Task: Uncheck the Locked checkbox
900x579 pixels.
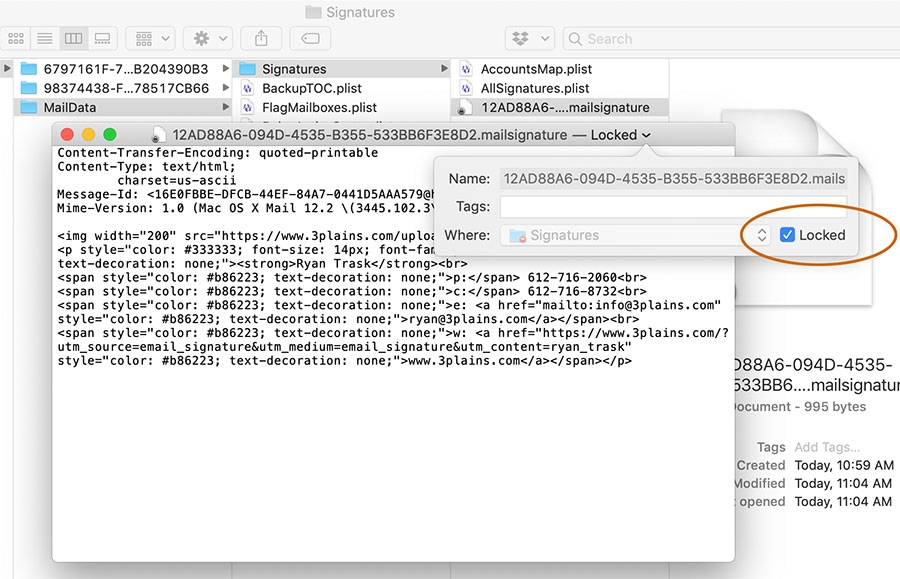Action: coord(787,235)
